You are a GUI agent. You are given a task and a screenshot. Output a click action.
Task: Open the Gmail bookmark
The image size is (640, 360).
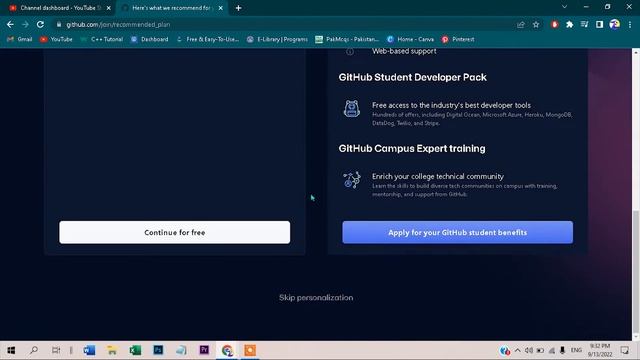click(20, 39)
